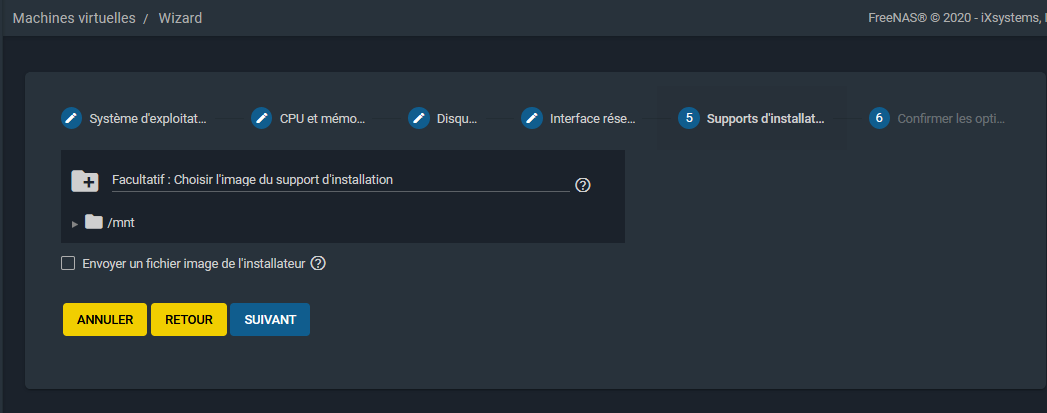Click the Machines virtuelles breadcrumb link
This screenshot has height=413, width=1047.
pyautogui.click(x=74, y=18)
